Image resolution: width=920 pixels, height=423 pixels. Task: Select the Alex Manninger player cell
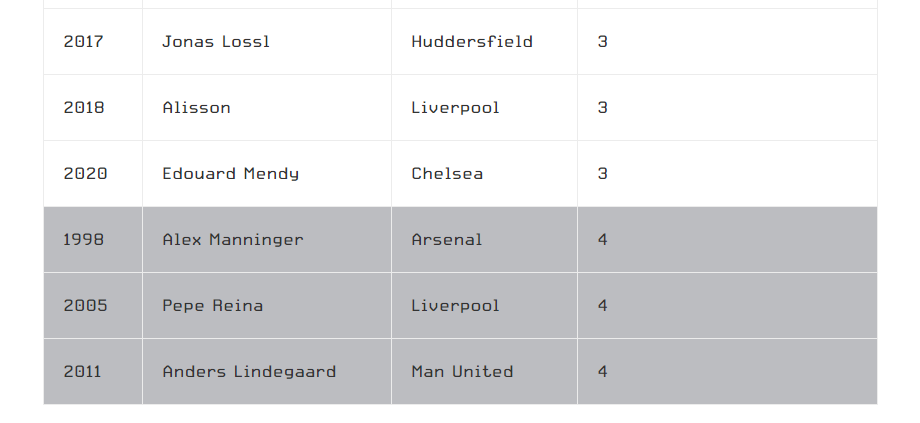[x=233, y=240]
